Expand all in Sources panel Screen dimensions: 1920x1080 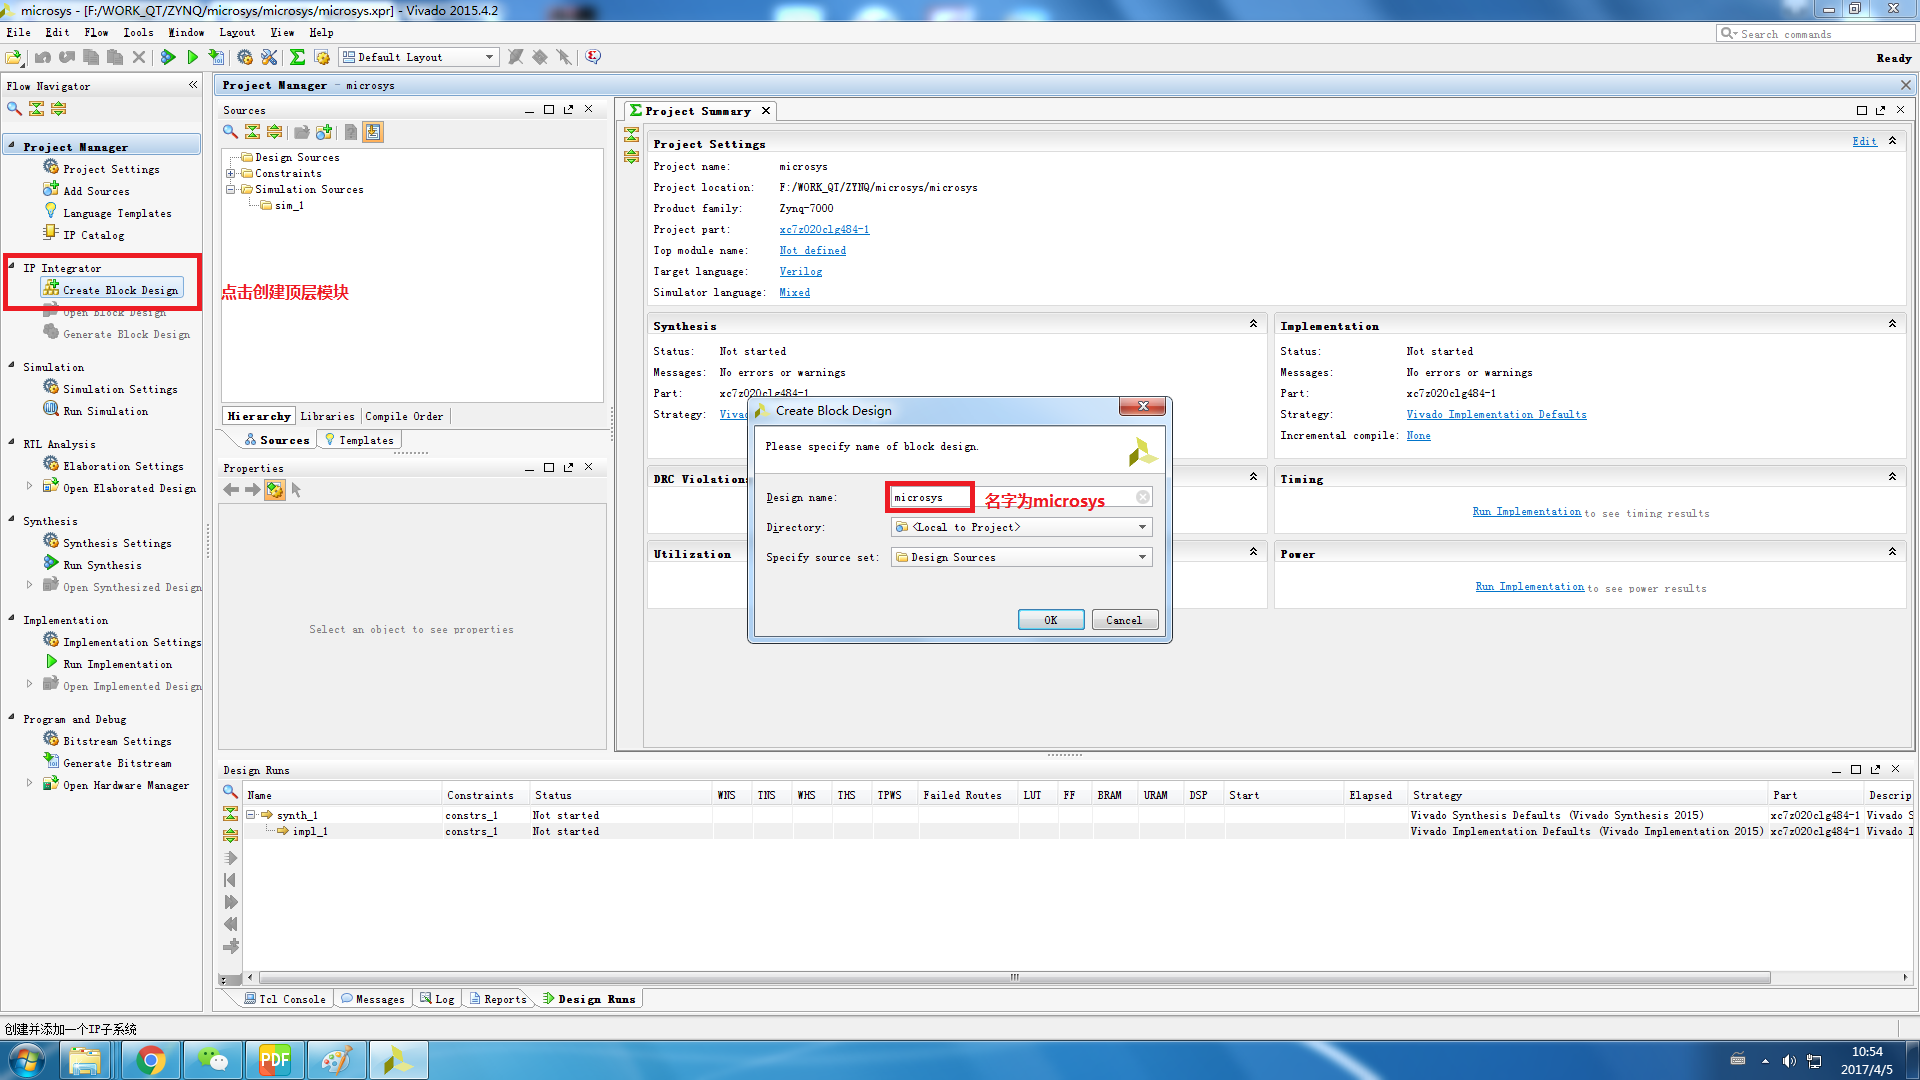(274, 131)
